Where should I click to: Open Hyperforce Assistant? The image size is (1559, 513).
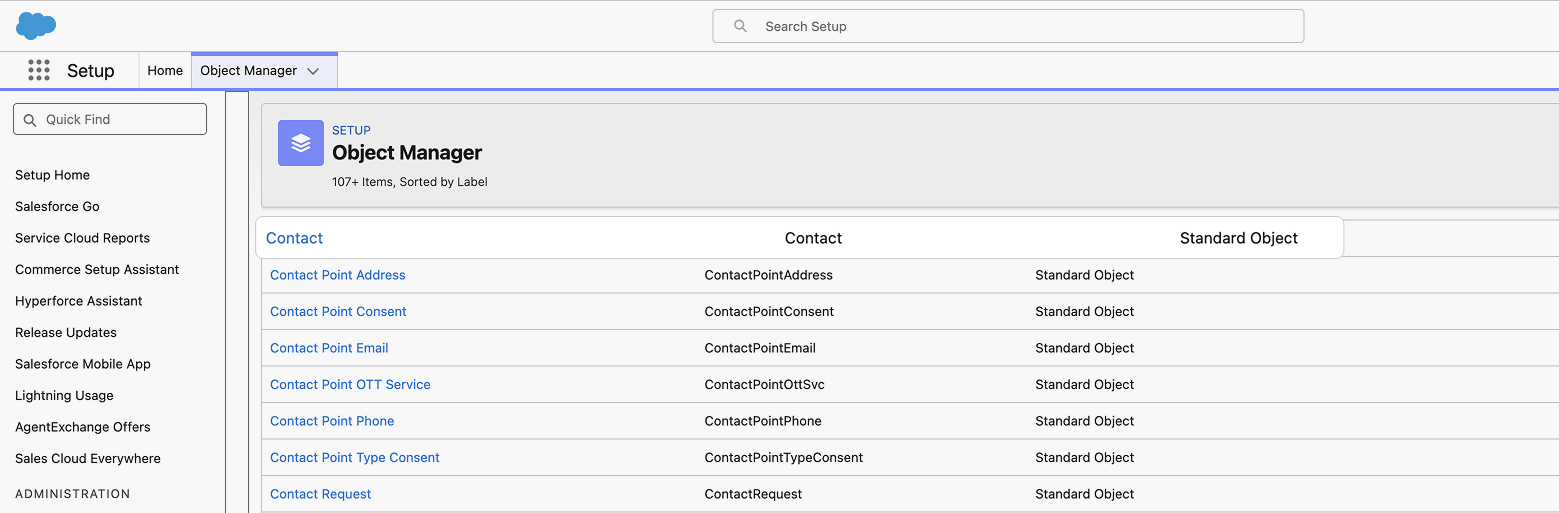pos(79,301)
